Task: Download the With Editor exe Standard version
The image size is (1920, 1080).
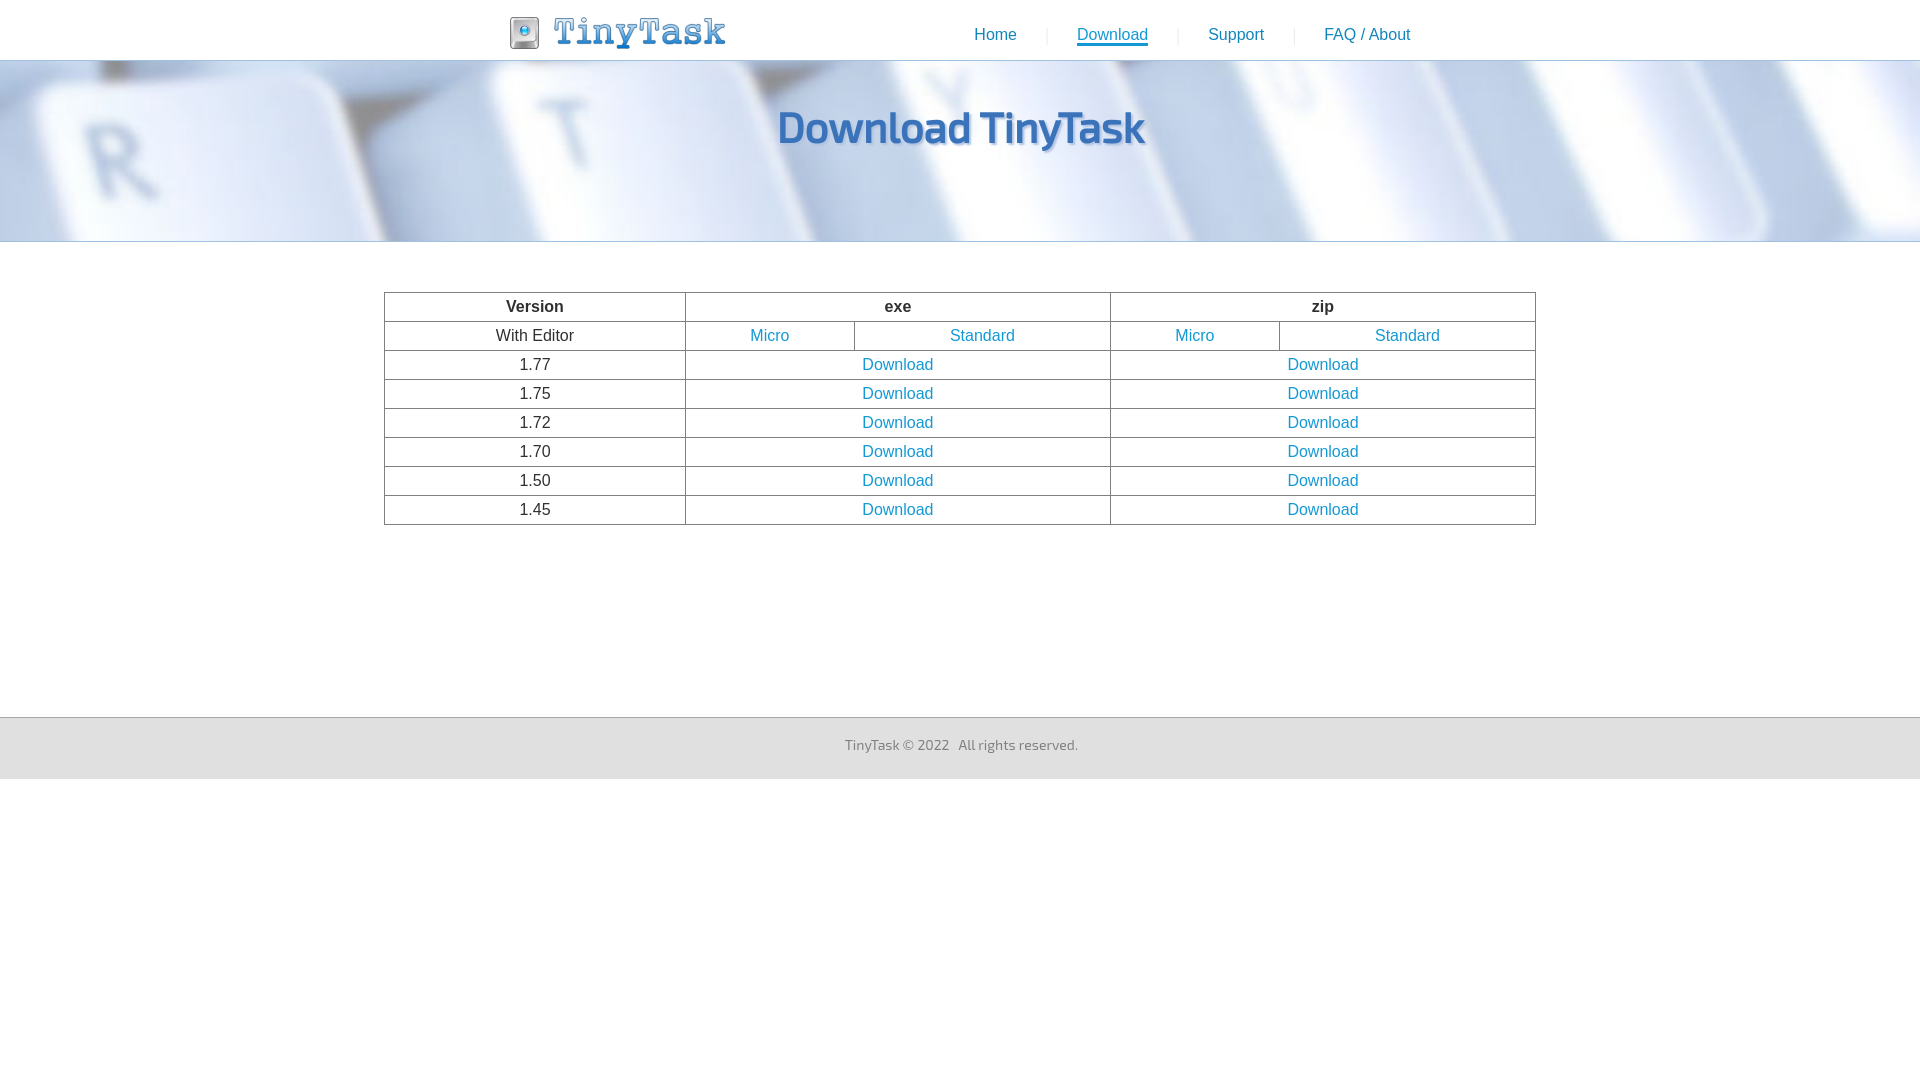Action: (x=982, y=336)
